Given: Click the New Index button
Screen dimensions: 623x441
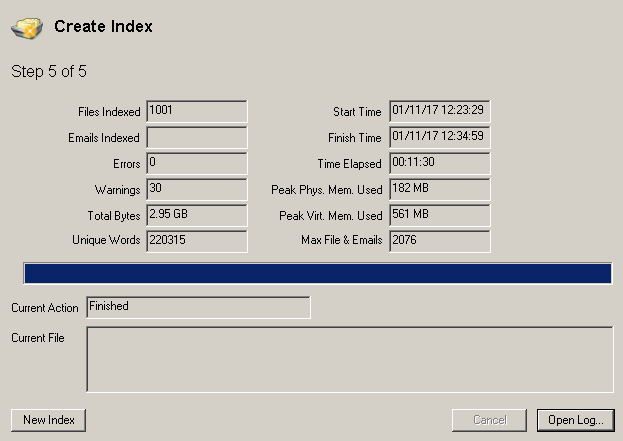Looking at the screenshot, I should pos(48,420).
